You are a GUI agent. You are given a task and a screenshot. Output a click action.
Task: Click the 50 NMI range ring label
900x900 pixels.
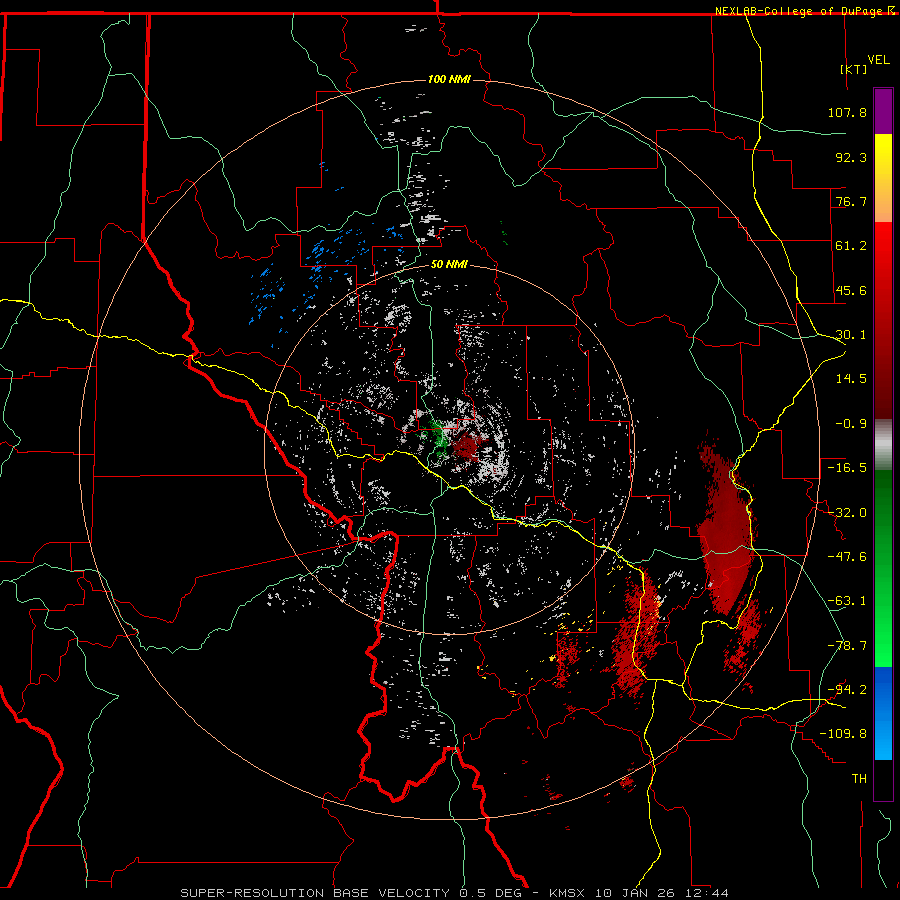pos(449,265)
